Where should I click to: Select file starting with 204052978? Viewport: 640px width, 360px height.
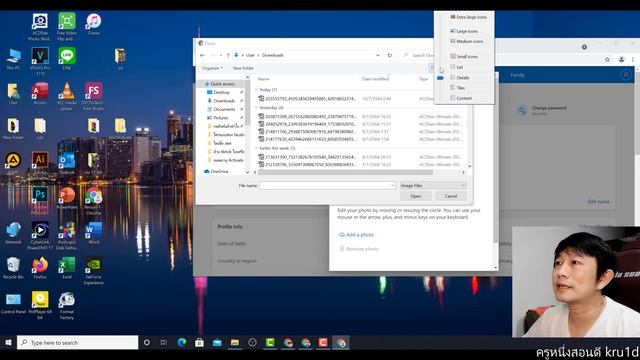pyautogui.click(x=307, y=124)
